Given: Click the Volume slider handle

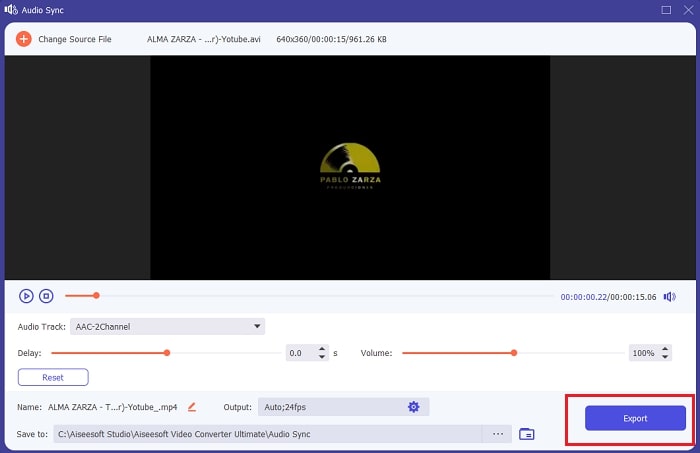Looking at the screenshot, I should click(514, 353).
